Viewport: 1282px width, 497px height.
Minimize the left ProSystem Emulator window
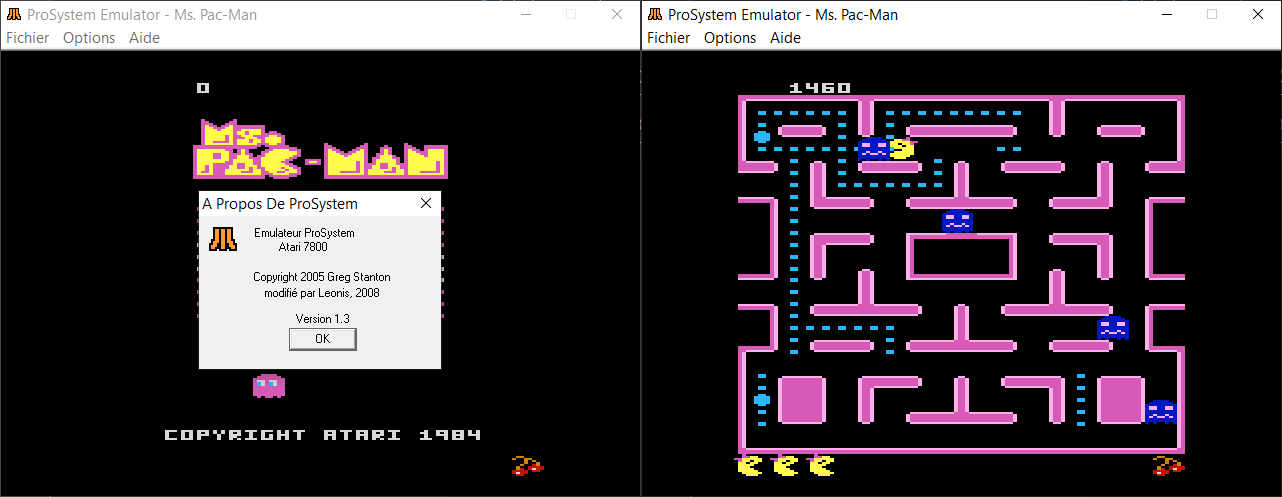[525, 14]
